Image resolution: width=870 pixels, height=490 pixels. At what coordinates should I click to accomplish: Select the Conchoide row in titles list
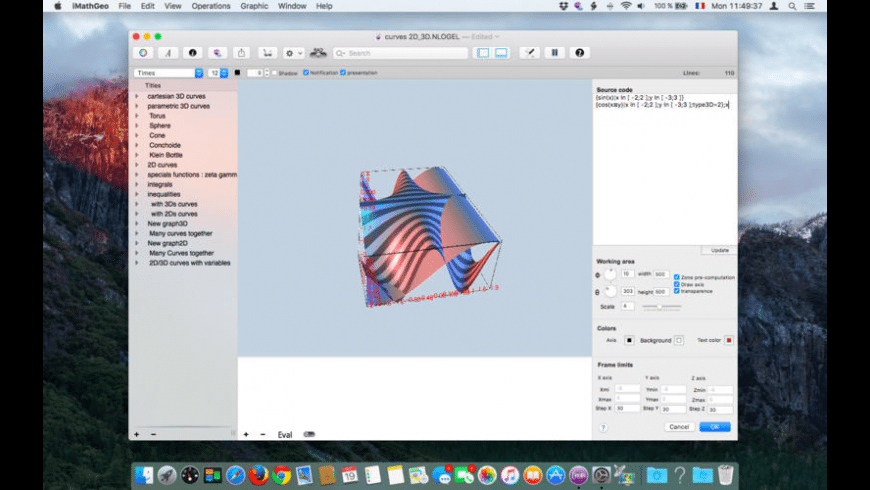point(183,145)
